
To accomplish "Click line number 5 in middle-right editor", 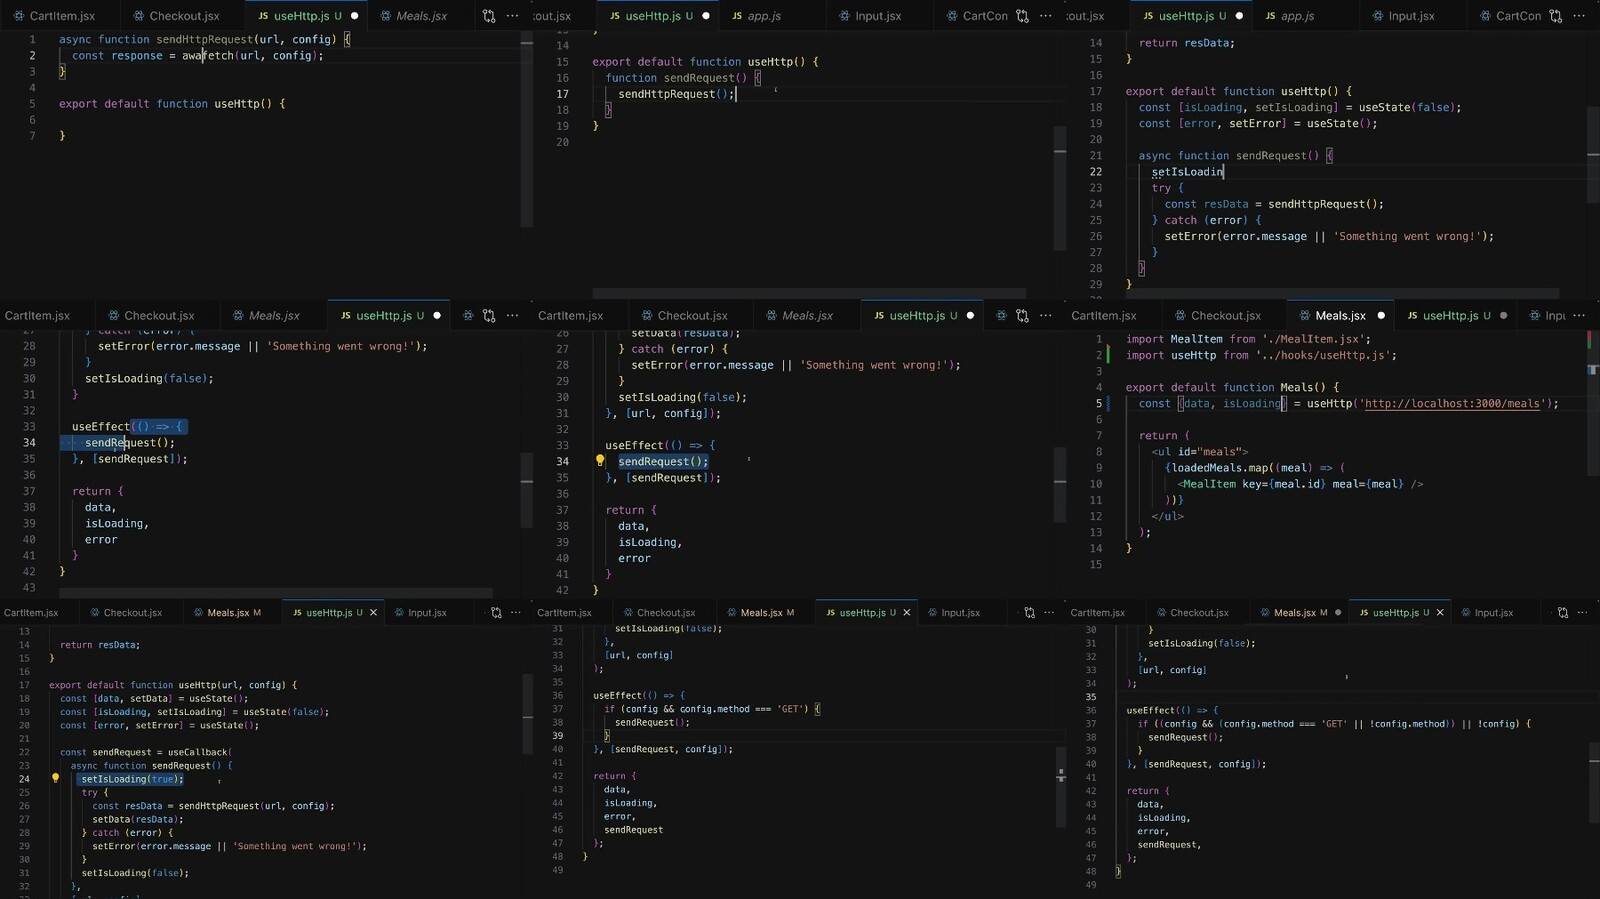I will 1099,404.
